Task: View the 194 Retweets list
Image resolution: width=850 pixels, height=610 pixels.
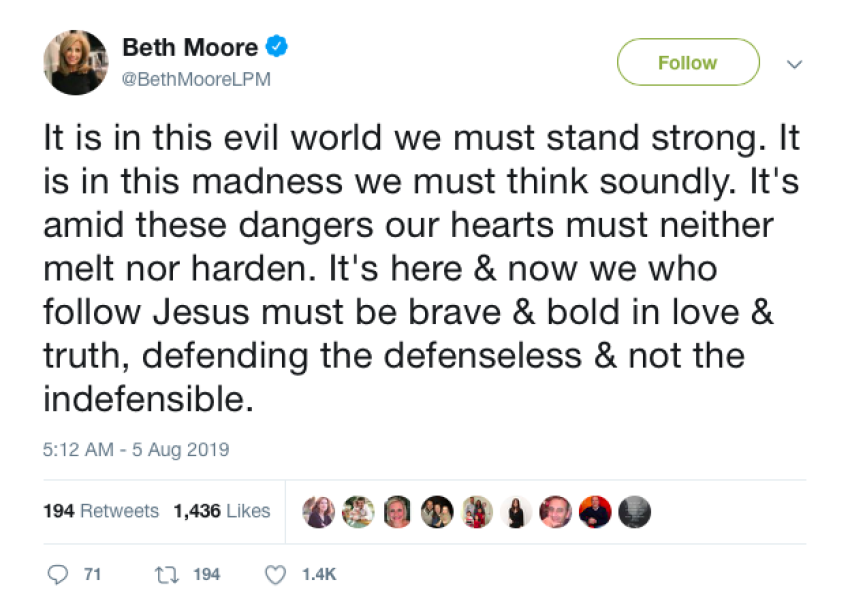Action: point(100,511)
